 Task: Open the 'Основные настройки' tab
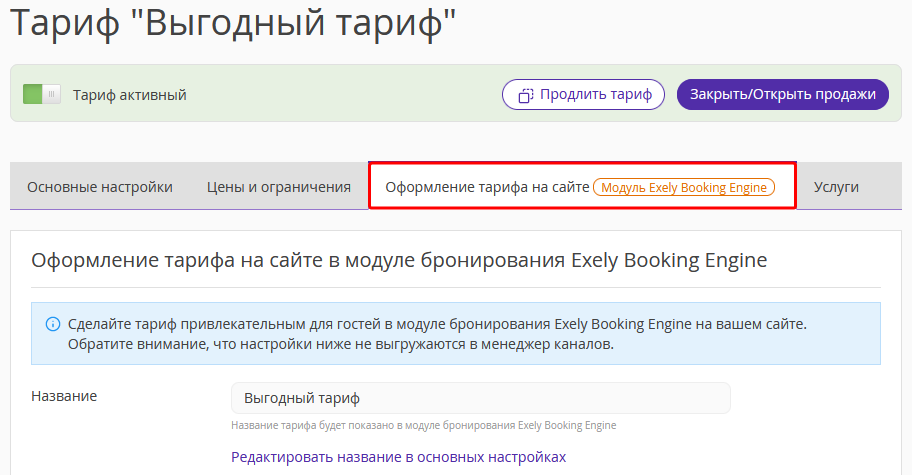(100, 187)
